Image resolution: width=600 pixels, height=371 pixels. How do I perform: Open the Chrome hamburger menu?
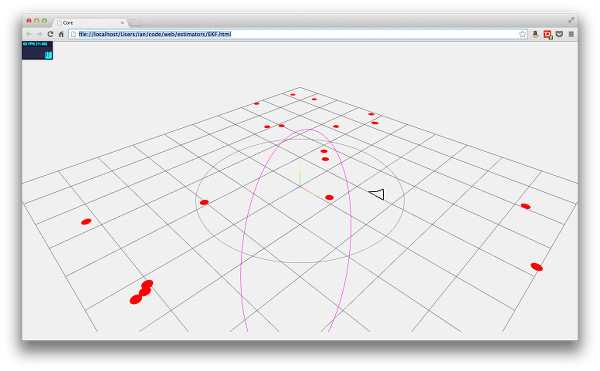[x=571, y=34]
